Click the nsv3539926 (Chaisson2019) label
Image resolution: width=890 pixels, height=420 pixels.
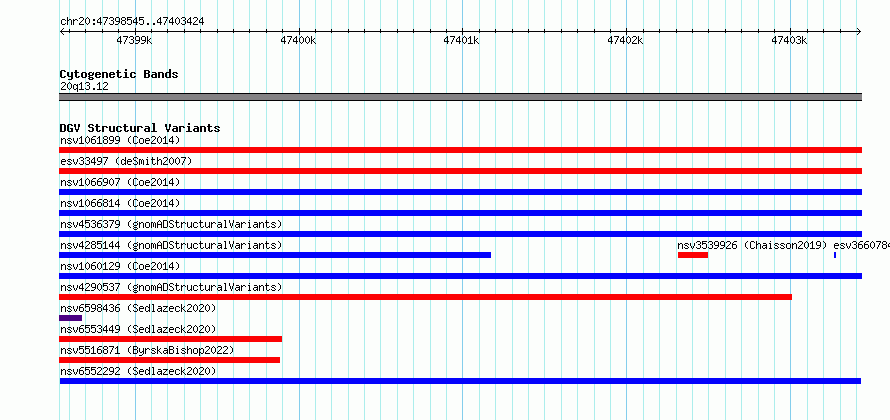point(753,245)
